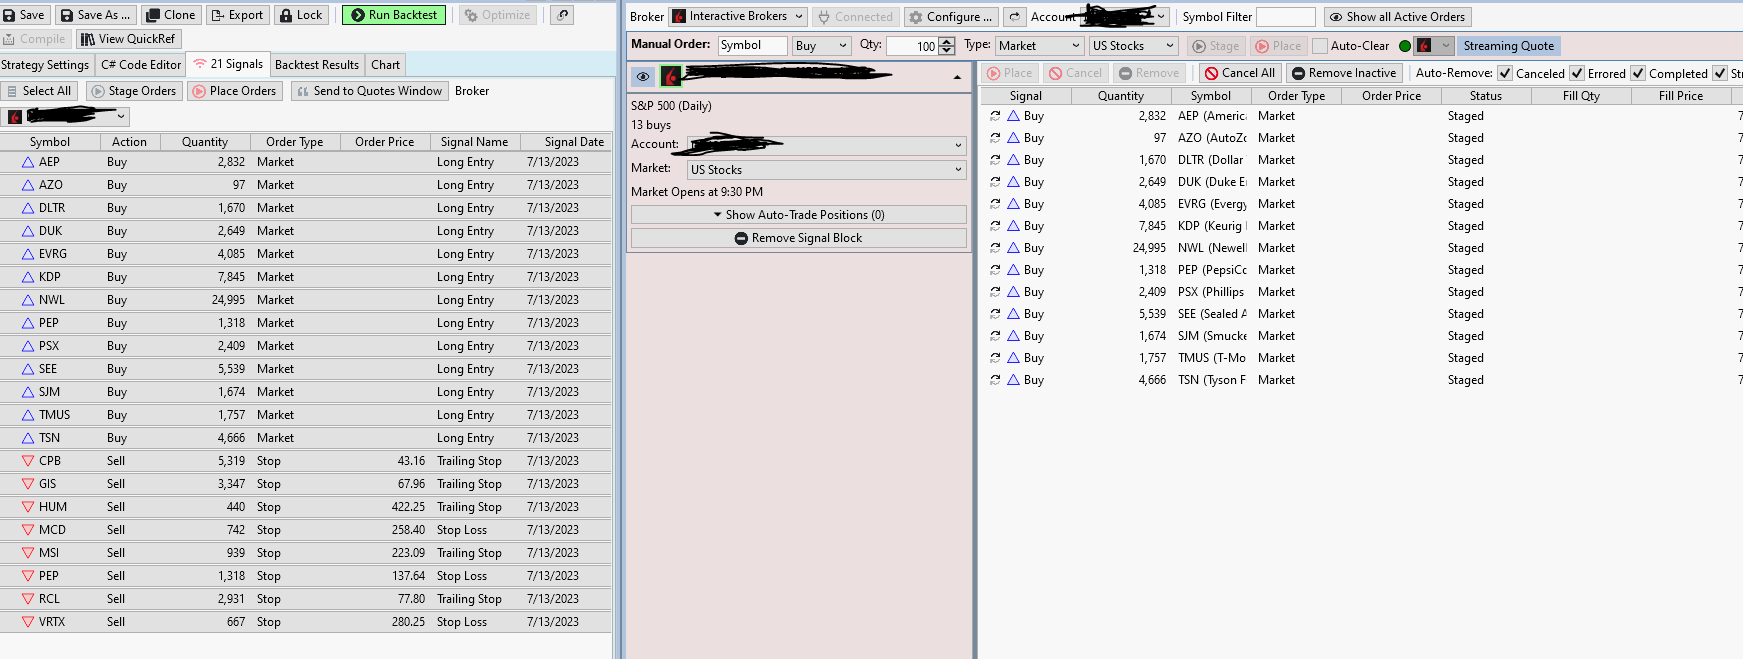Open the Strategy Settings tab

(x=45, y=65)
